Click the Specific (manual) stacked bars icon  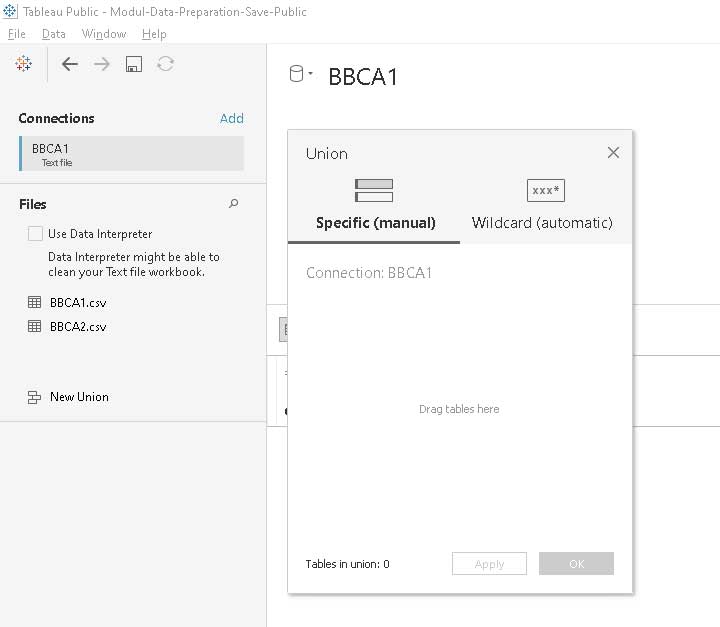pos(374,190)
